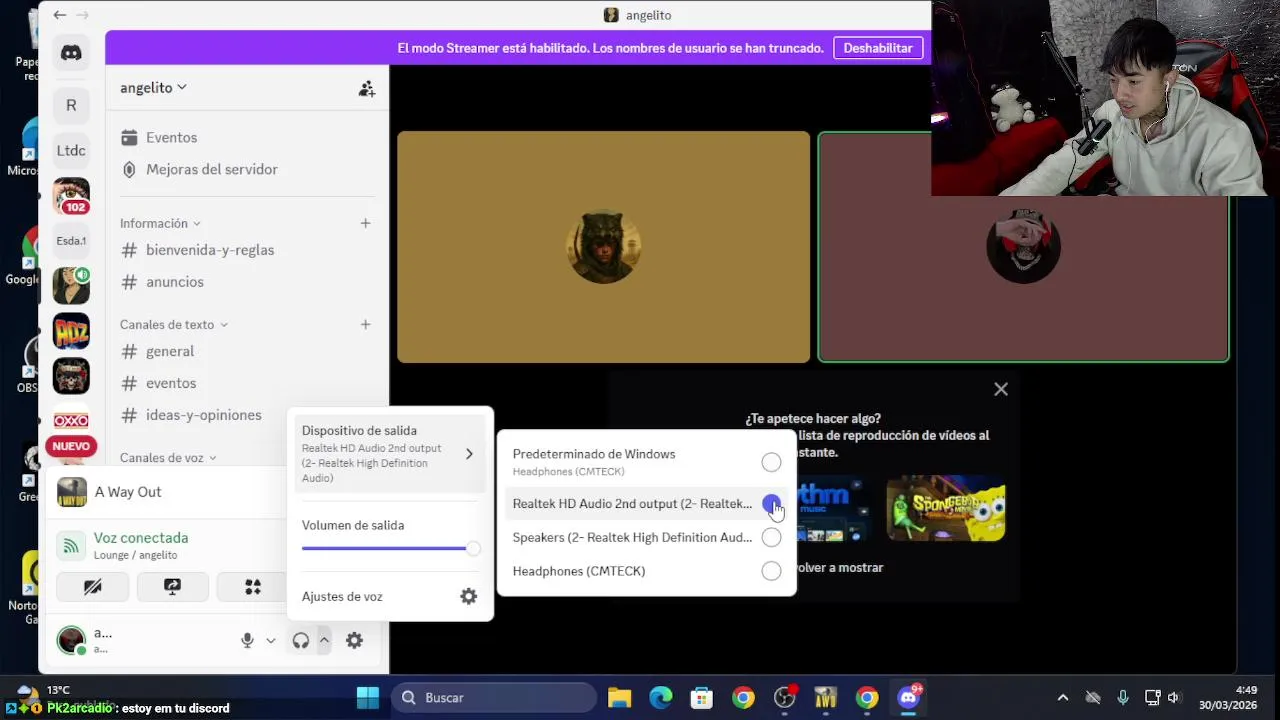
Task: Open Microsoft Edge from taskbar
Action: click(661, 698)
